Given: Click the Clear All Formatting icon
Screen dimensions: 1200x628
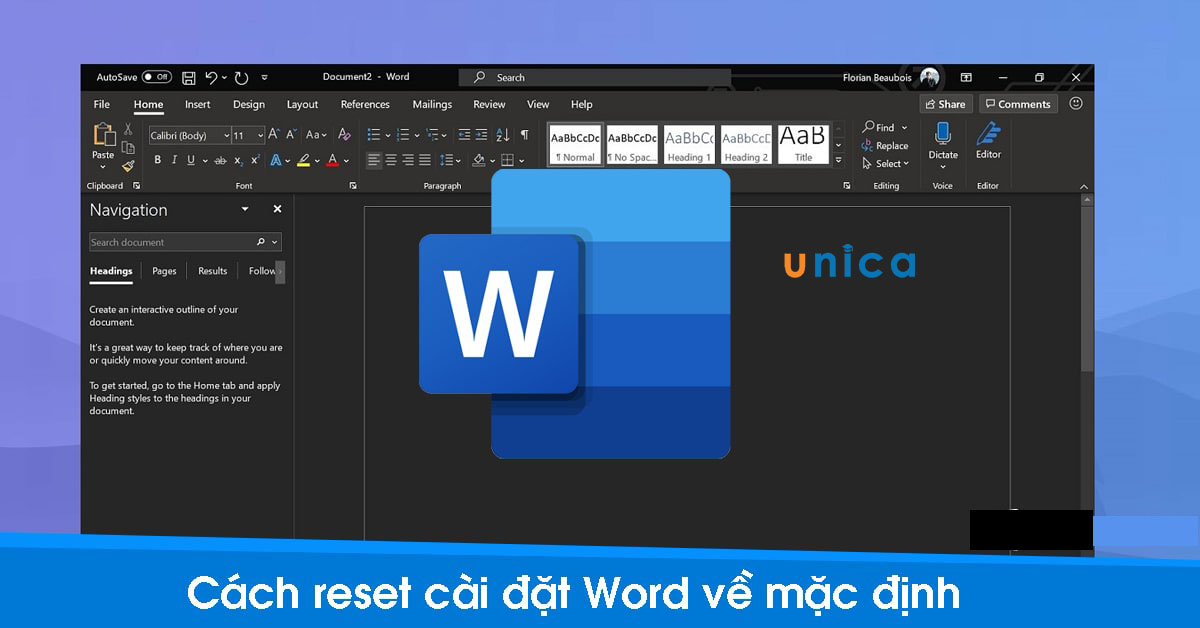Looking at the screenshot, I should pyautogui.click(x=344, y=135).
